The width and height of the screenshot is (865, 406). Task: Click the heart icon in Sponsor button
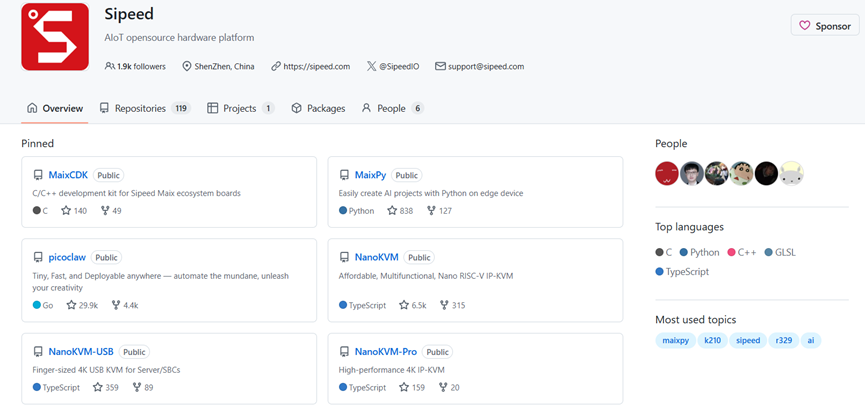click(805, 26)
